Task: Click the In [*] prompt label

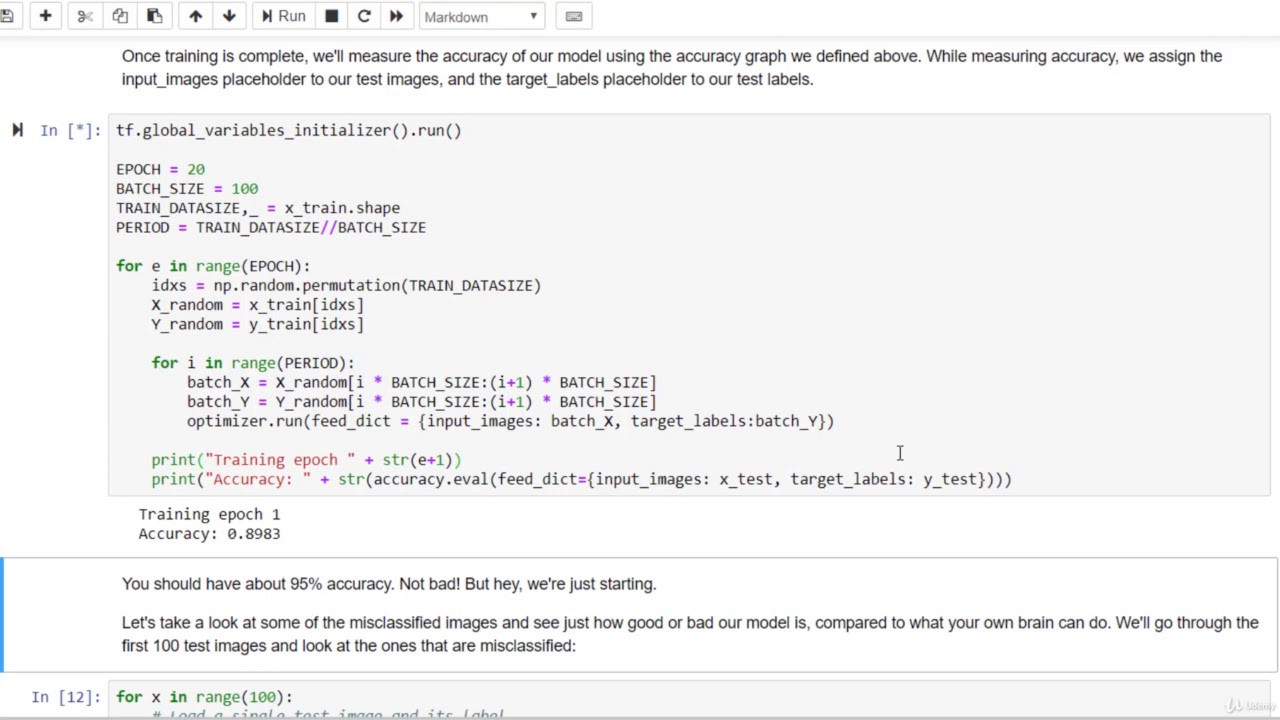Action: tap(70, 130)
